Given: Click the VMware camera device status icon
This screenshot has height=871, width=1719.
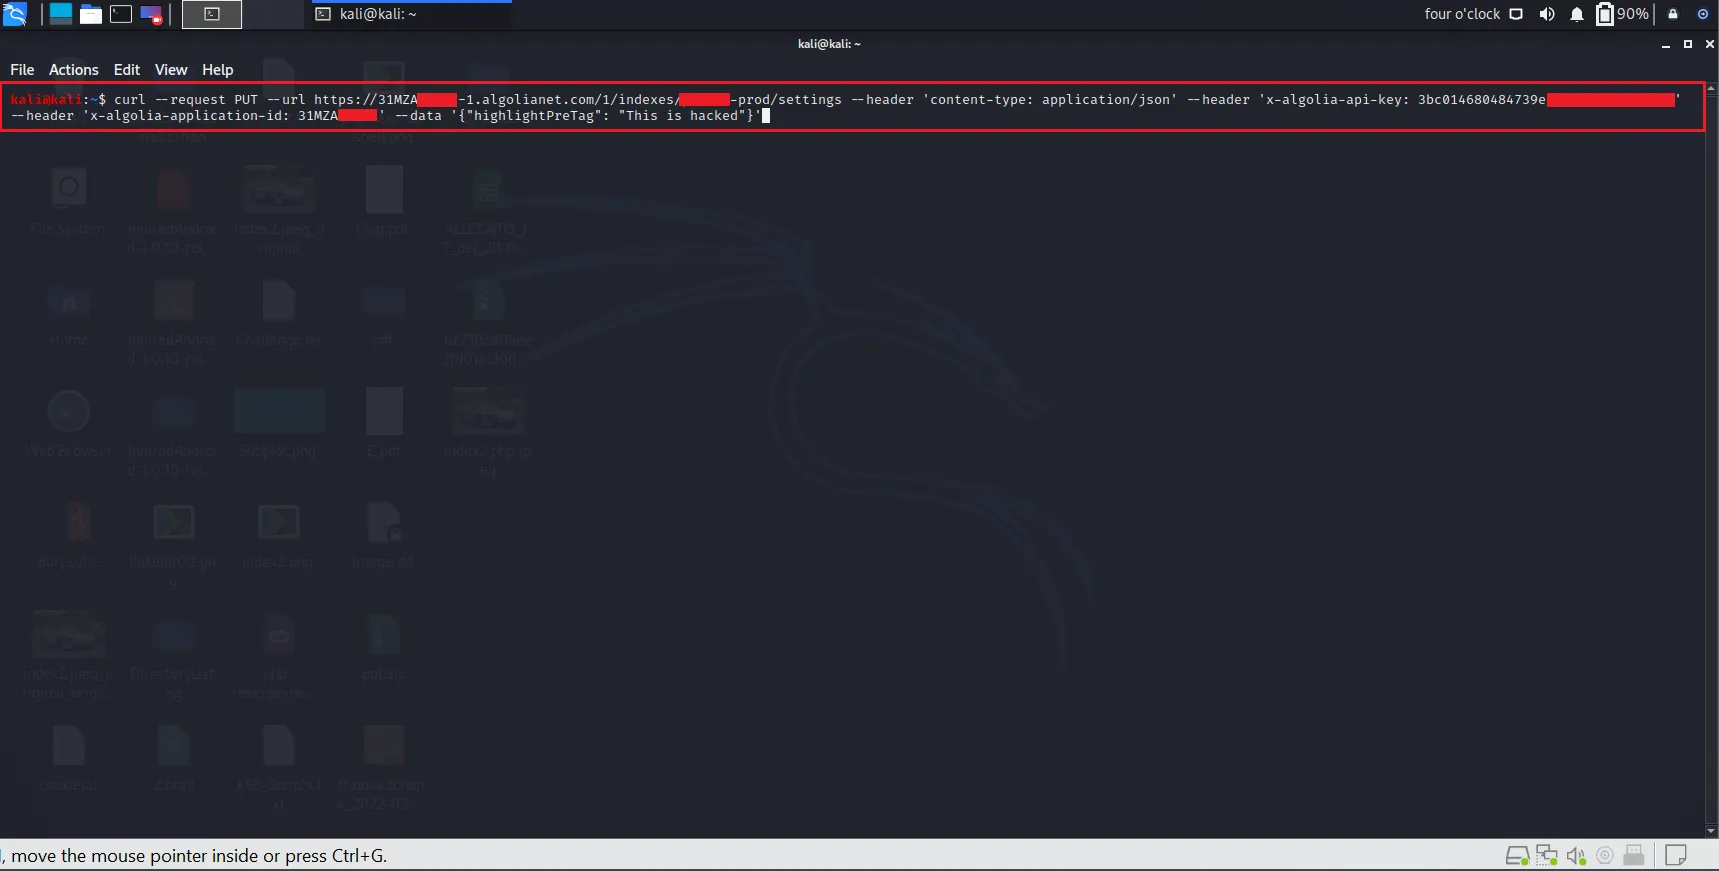Looking at the screenshot, I should click(1605, 855).
